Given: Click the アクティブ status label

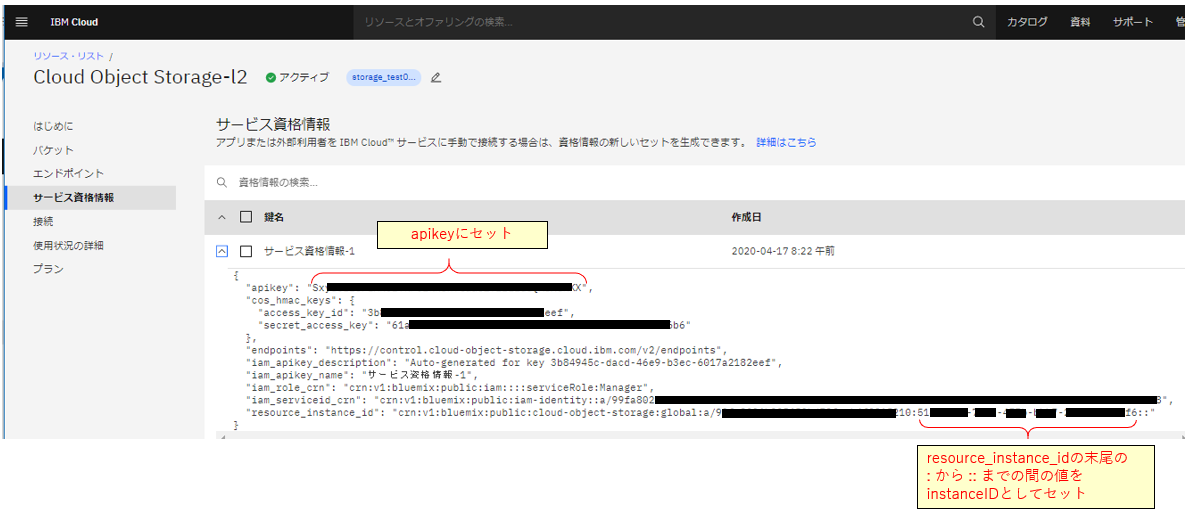Looking at the screenshot, I should coord(304,77).
